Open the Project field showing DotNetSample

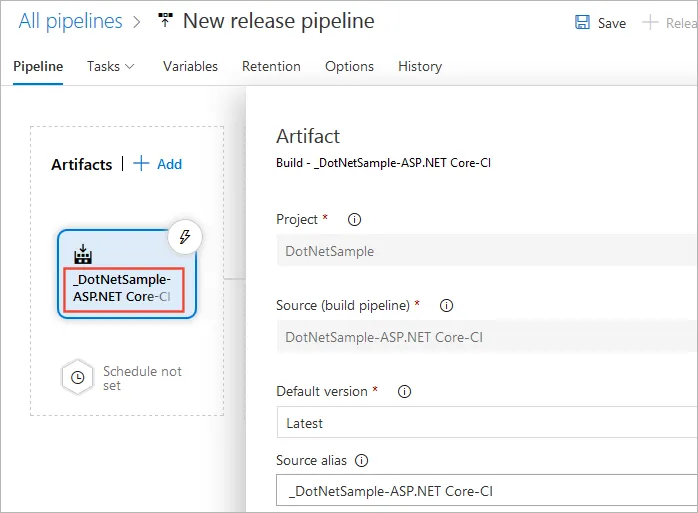[486, 251]
